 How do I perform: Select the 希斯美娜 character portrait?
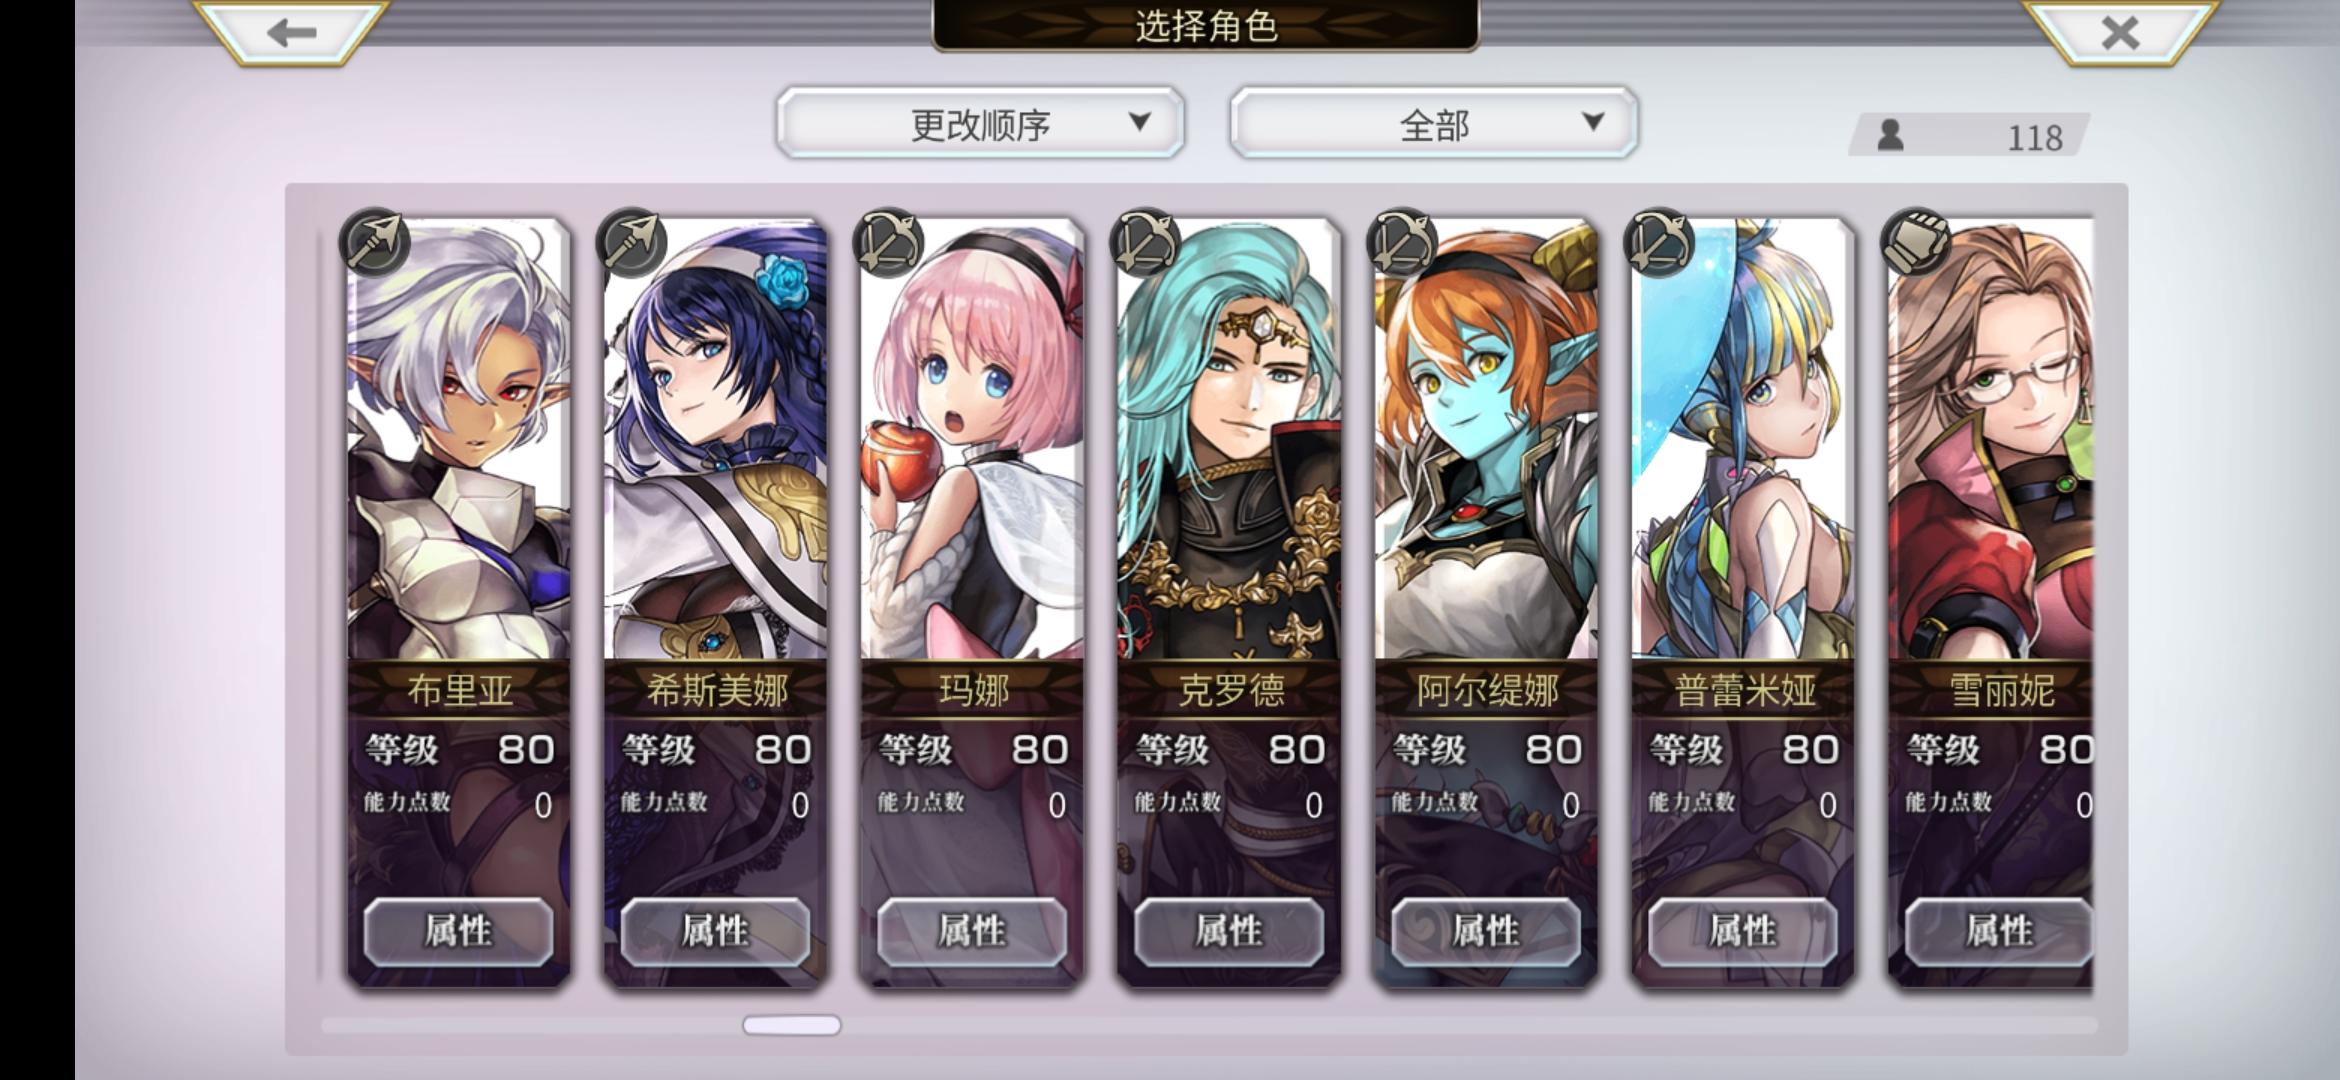pyautogui.click(x=715, y=440)
